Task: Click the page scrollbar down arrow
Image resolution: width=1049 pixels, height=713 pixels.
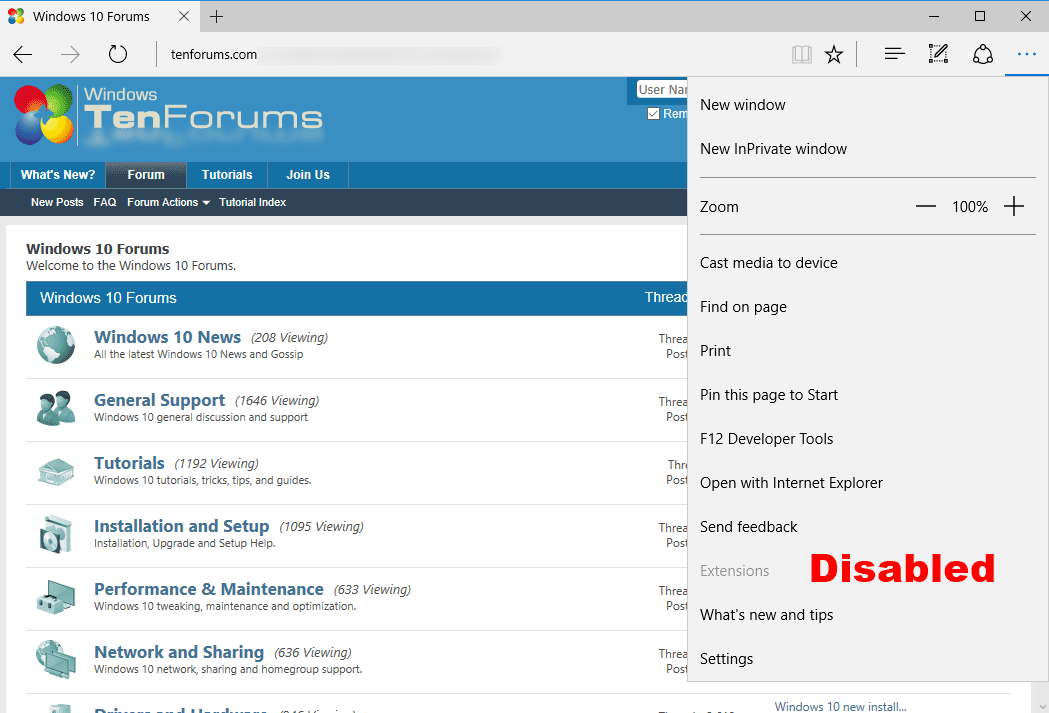Action: pyautogui.click(x=1042, y=706)
